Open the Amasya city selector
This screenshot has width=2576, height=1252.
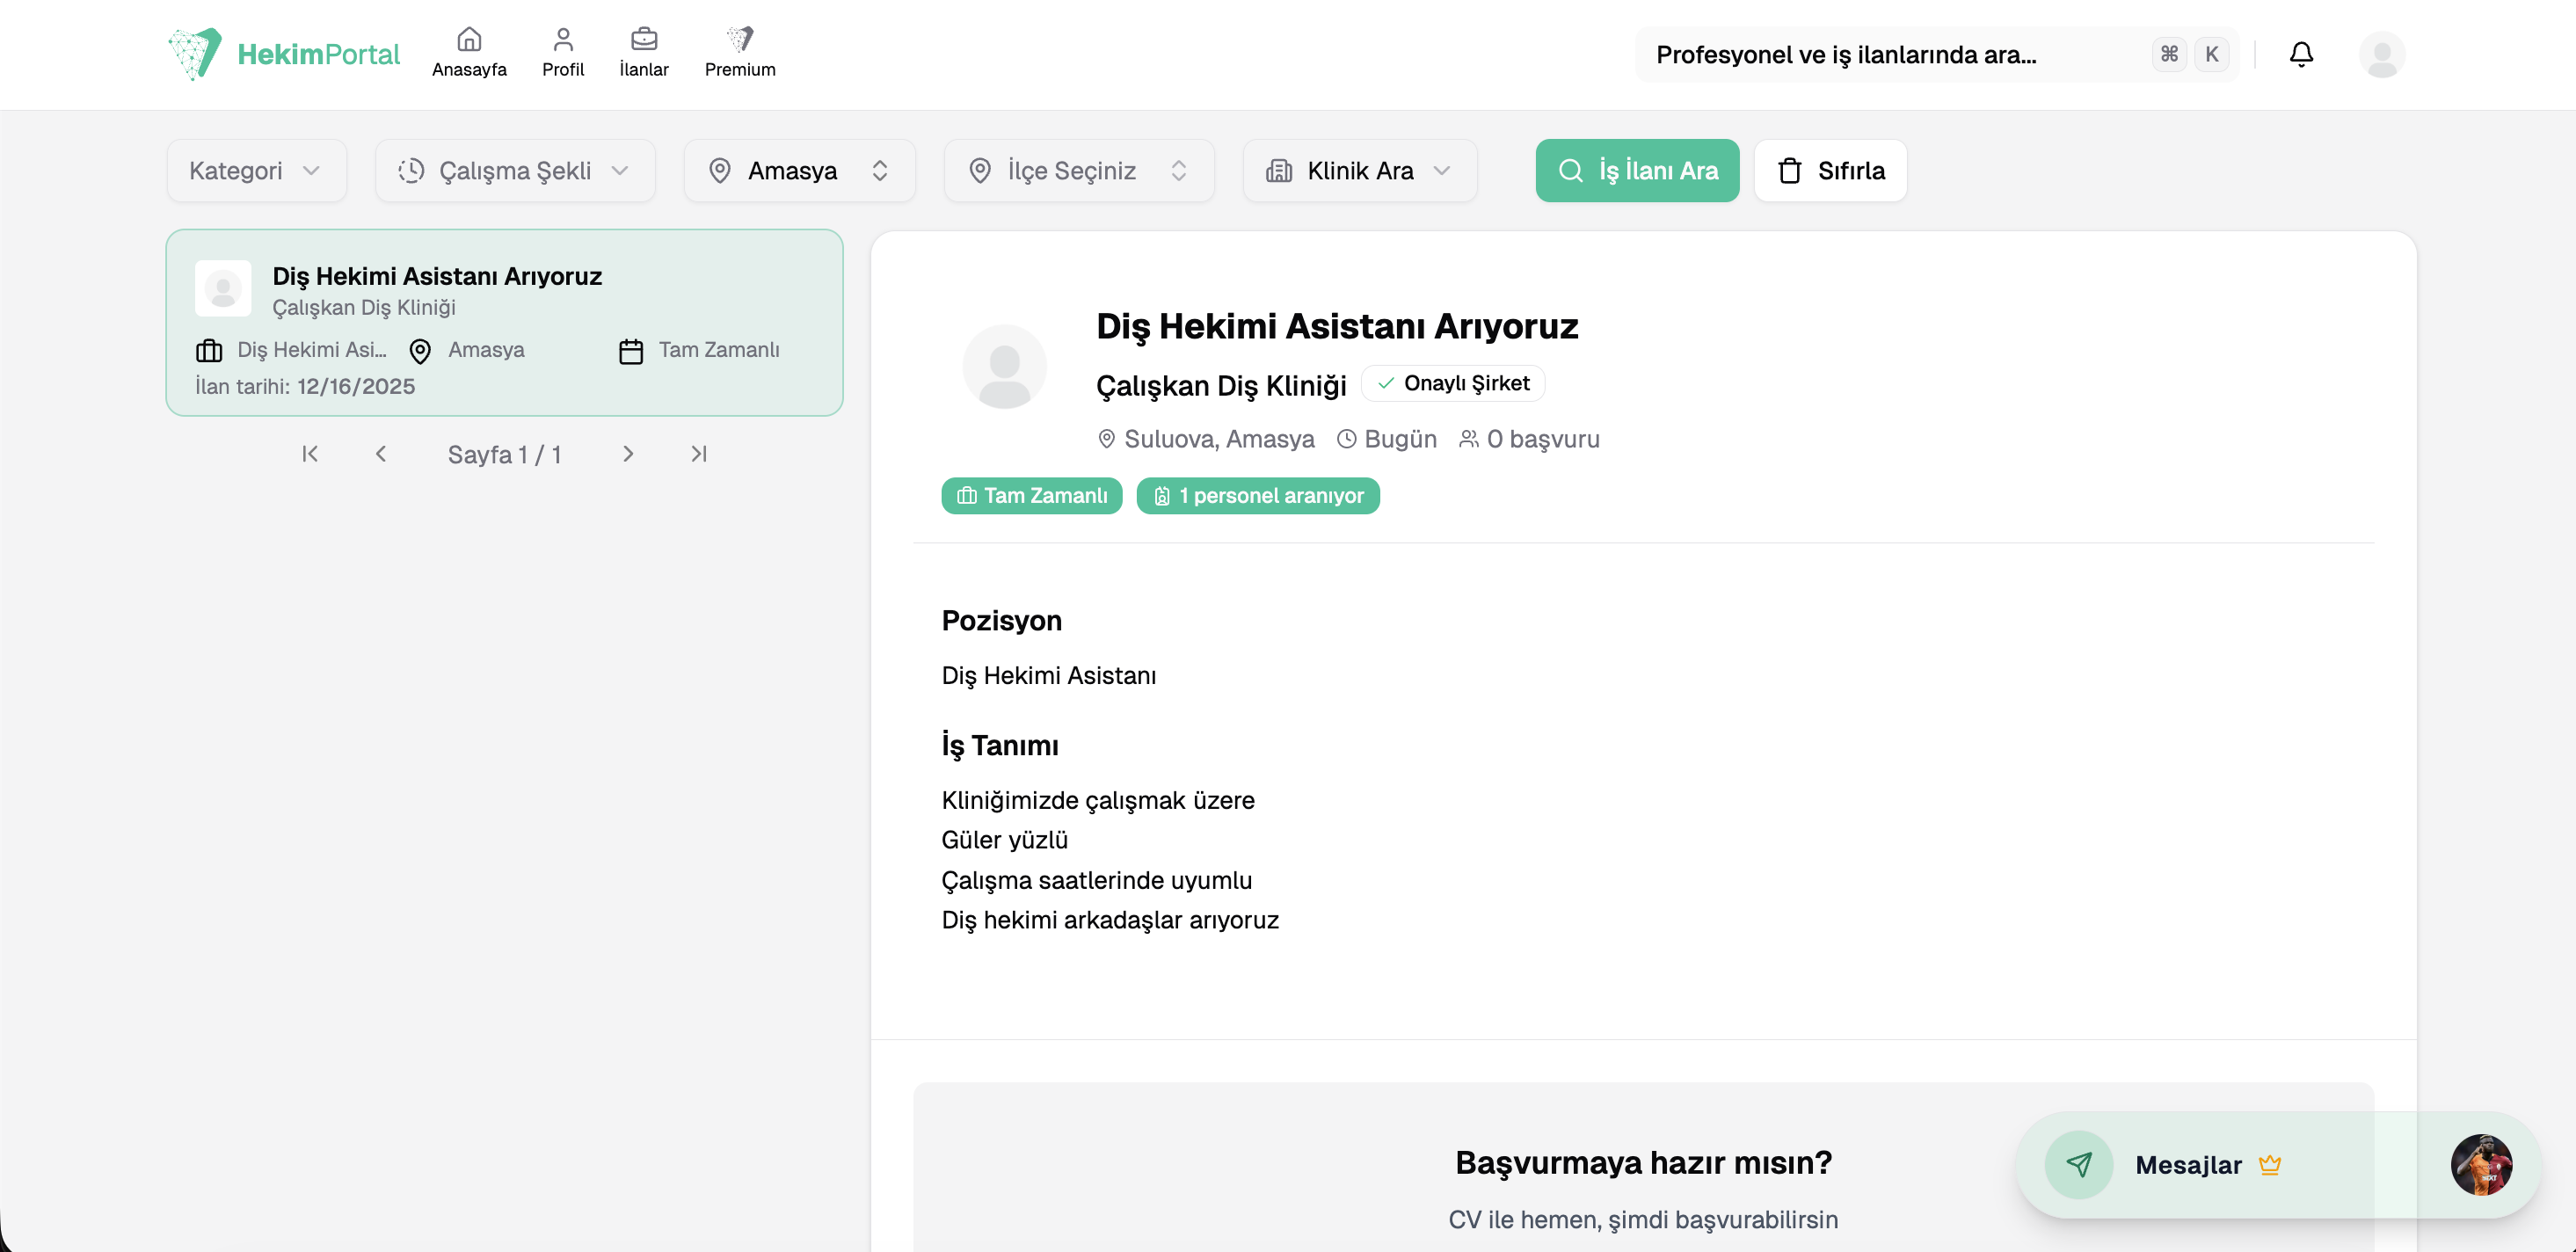pos(799,171)
